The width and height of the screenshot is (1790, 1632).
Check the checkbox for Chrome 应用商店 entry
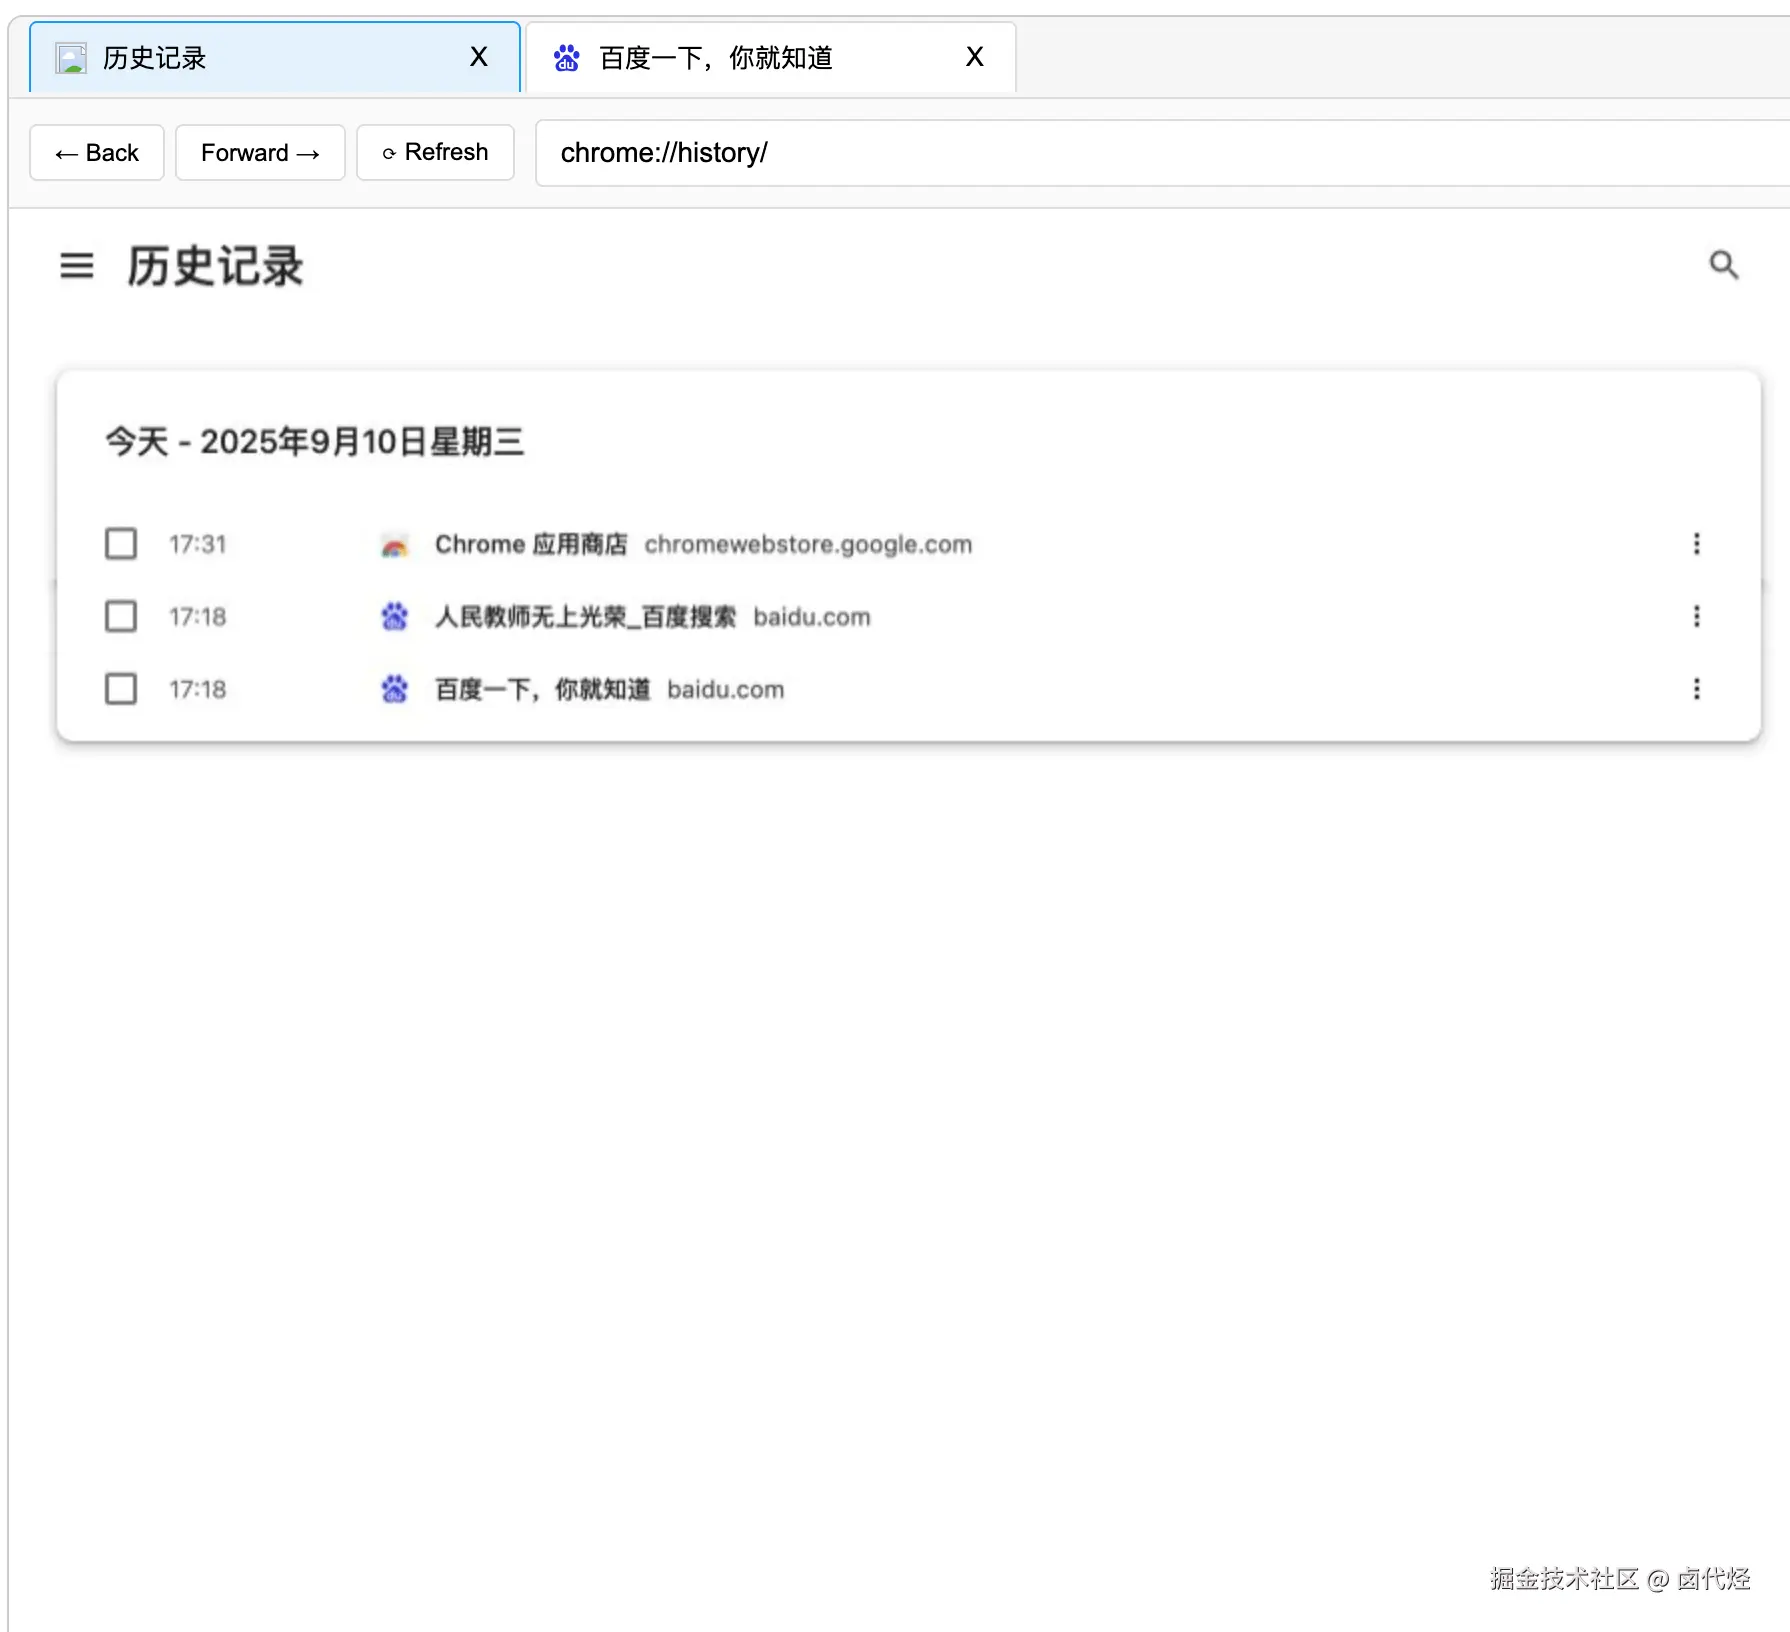point(120,544)
